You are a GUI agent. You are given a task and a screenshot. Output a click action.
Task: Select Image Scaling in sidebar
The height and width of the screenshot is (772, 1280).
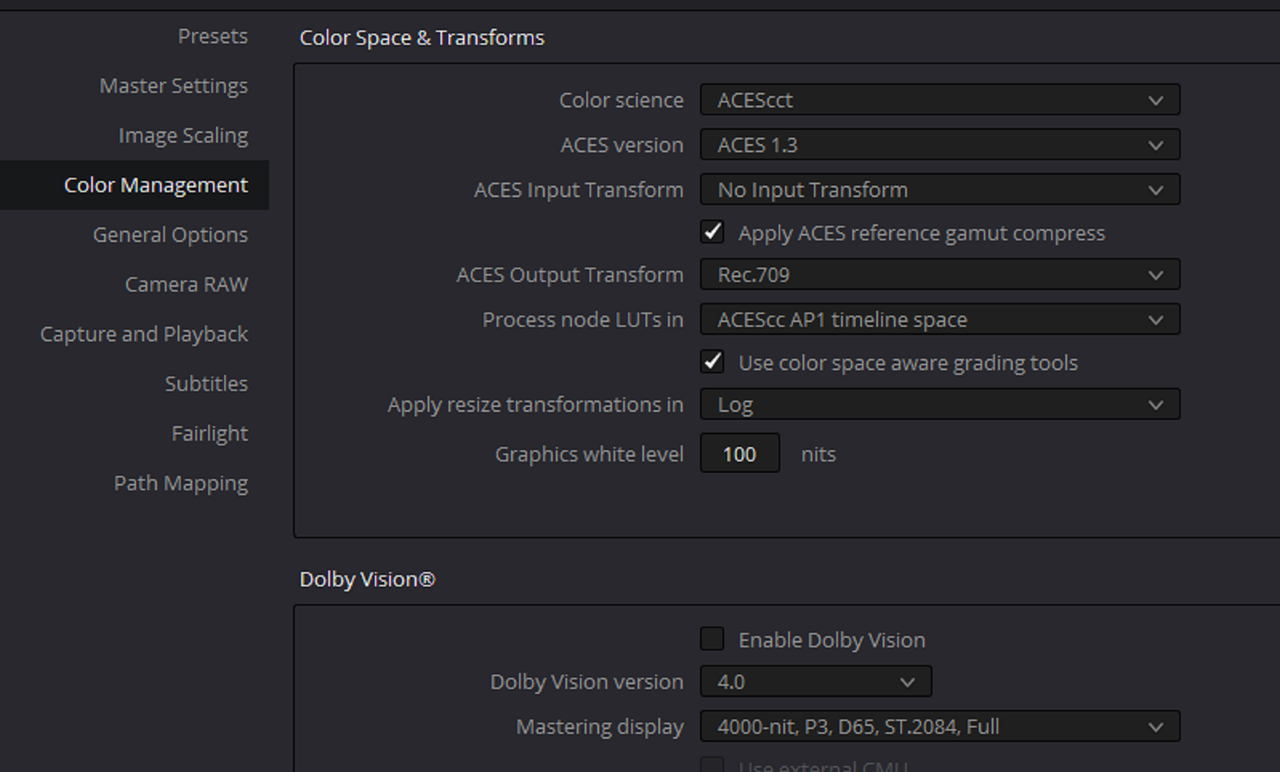(183, 135)
